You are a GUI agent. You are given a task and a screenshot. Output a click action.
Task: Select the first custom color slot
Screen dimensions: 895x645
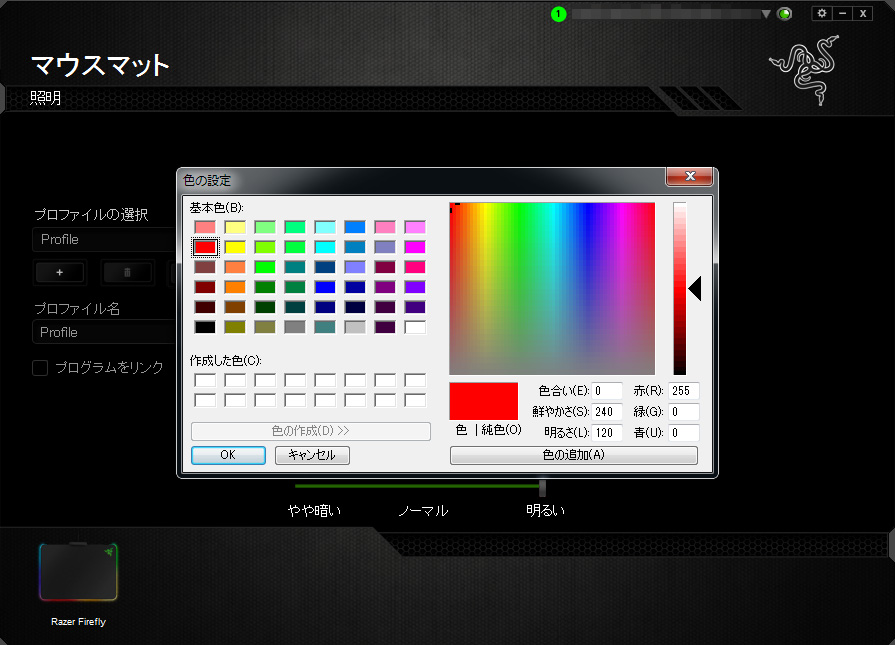click(x=205, y=380)
